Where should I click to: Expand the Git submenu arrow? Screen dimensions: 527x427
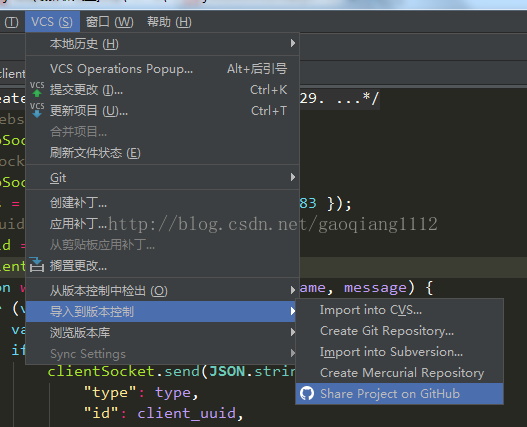pyautogui.click(x=293, y=177)
